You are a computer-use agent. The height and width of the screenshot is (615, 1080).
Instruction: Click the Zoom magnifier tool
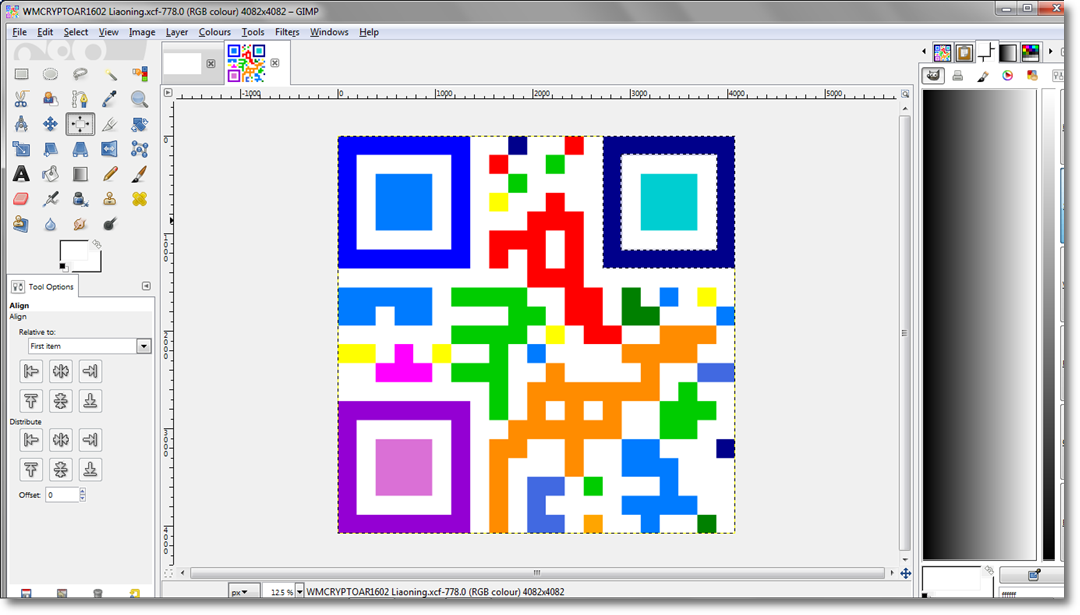pyautogui.click(x=139, y=99)
